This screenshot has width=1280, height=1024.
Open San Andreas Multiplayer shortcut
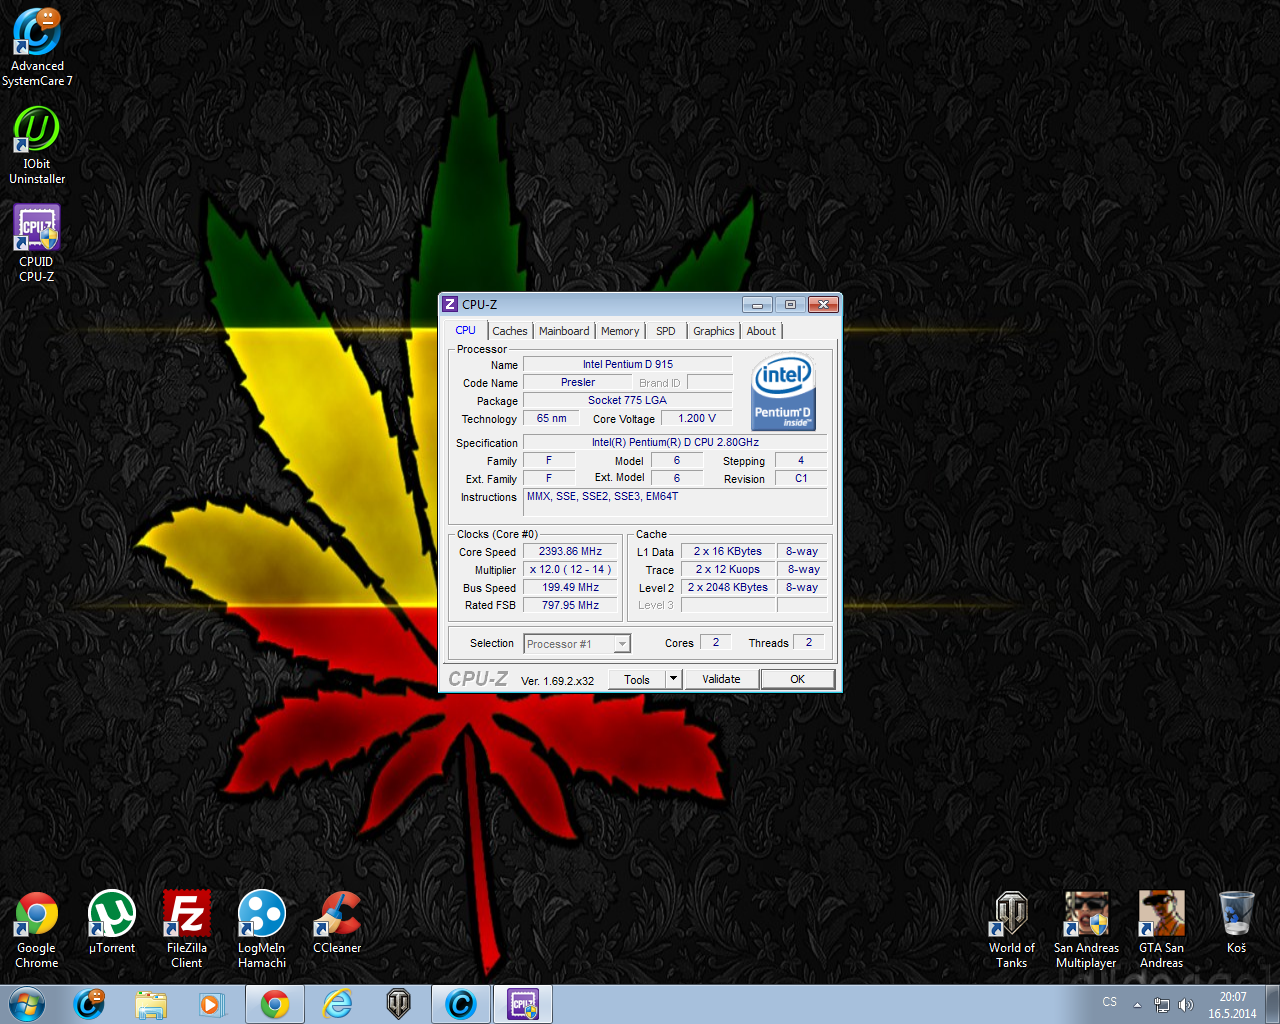point(1087,930)
